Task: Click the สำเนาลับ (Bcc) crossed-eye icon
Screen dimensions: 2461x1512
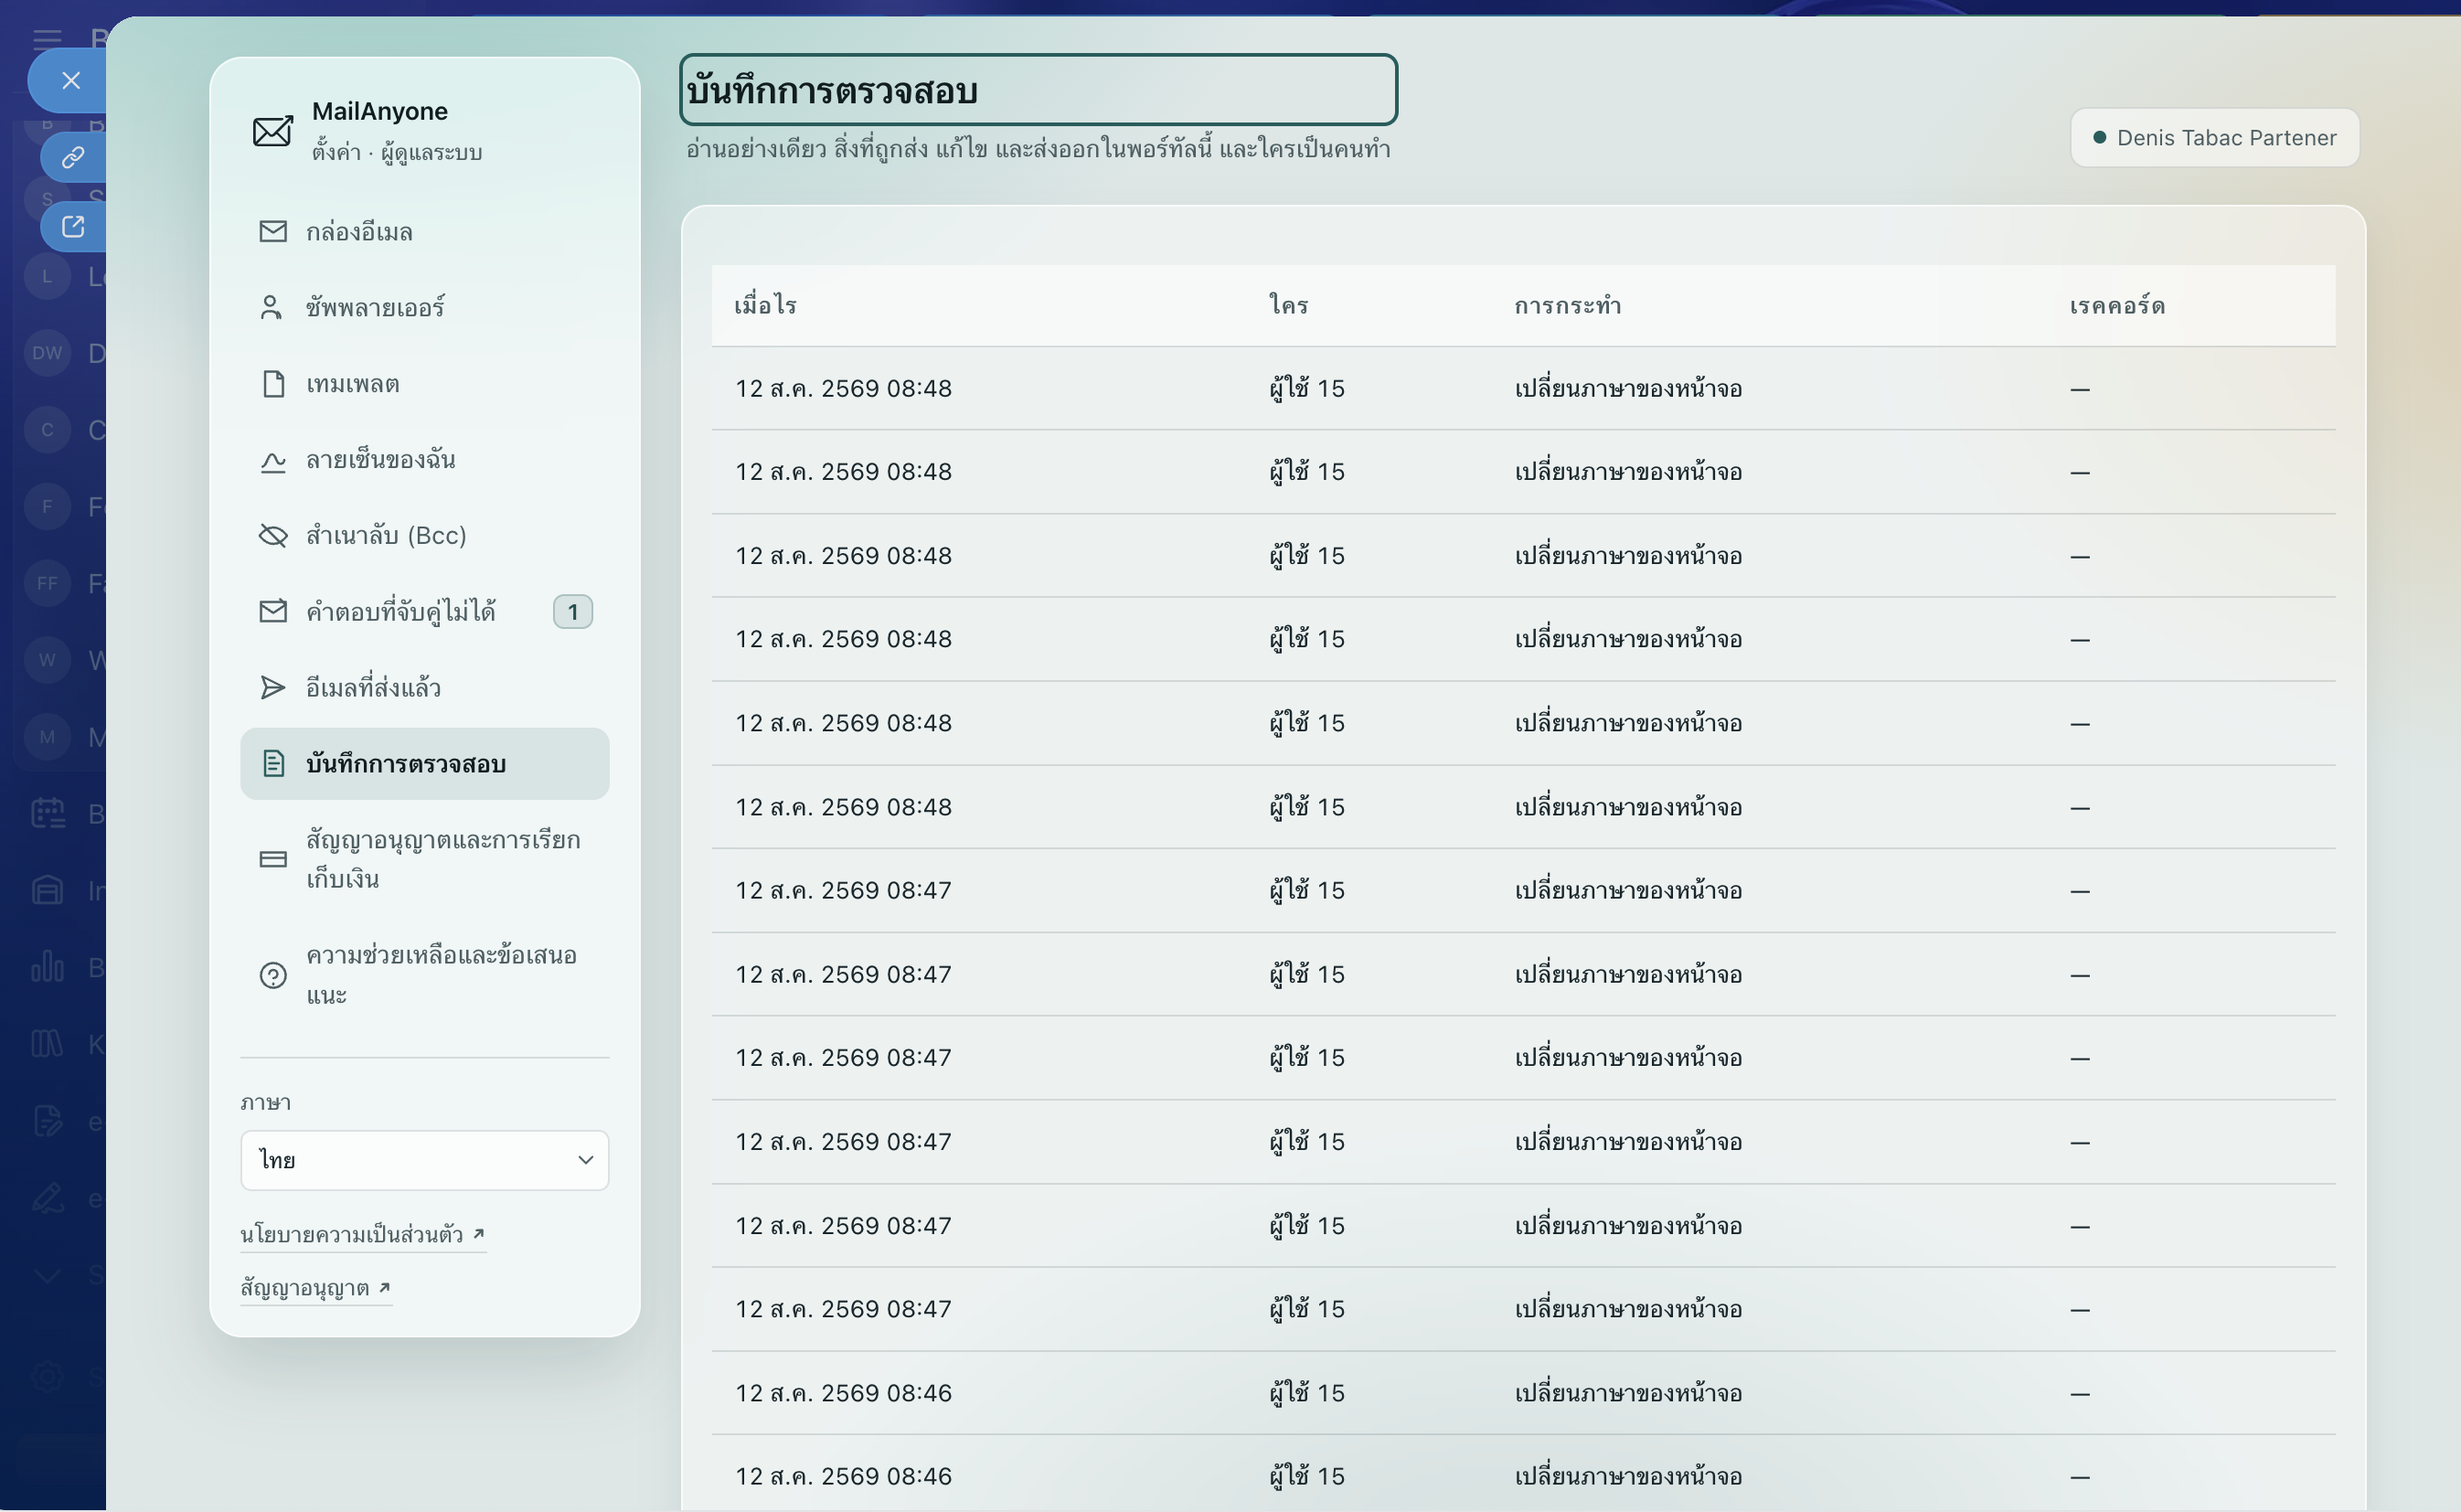Action: click(x=273, y=535)
